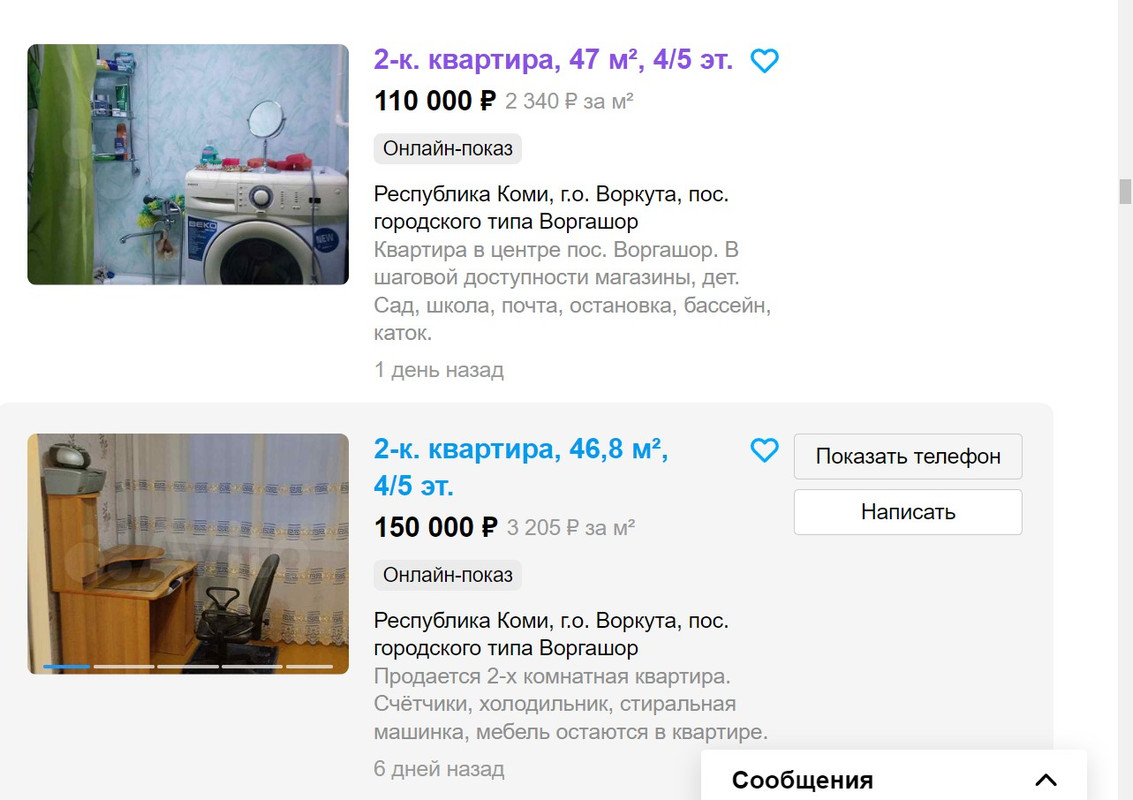Click the page vertical scrollbar thumb

[x=1124, y=192]
